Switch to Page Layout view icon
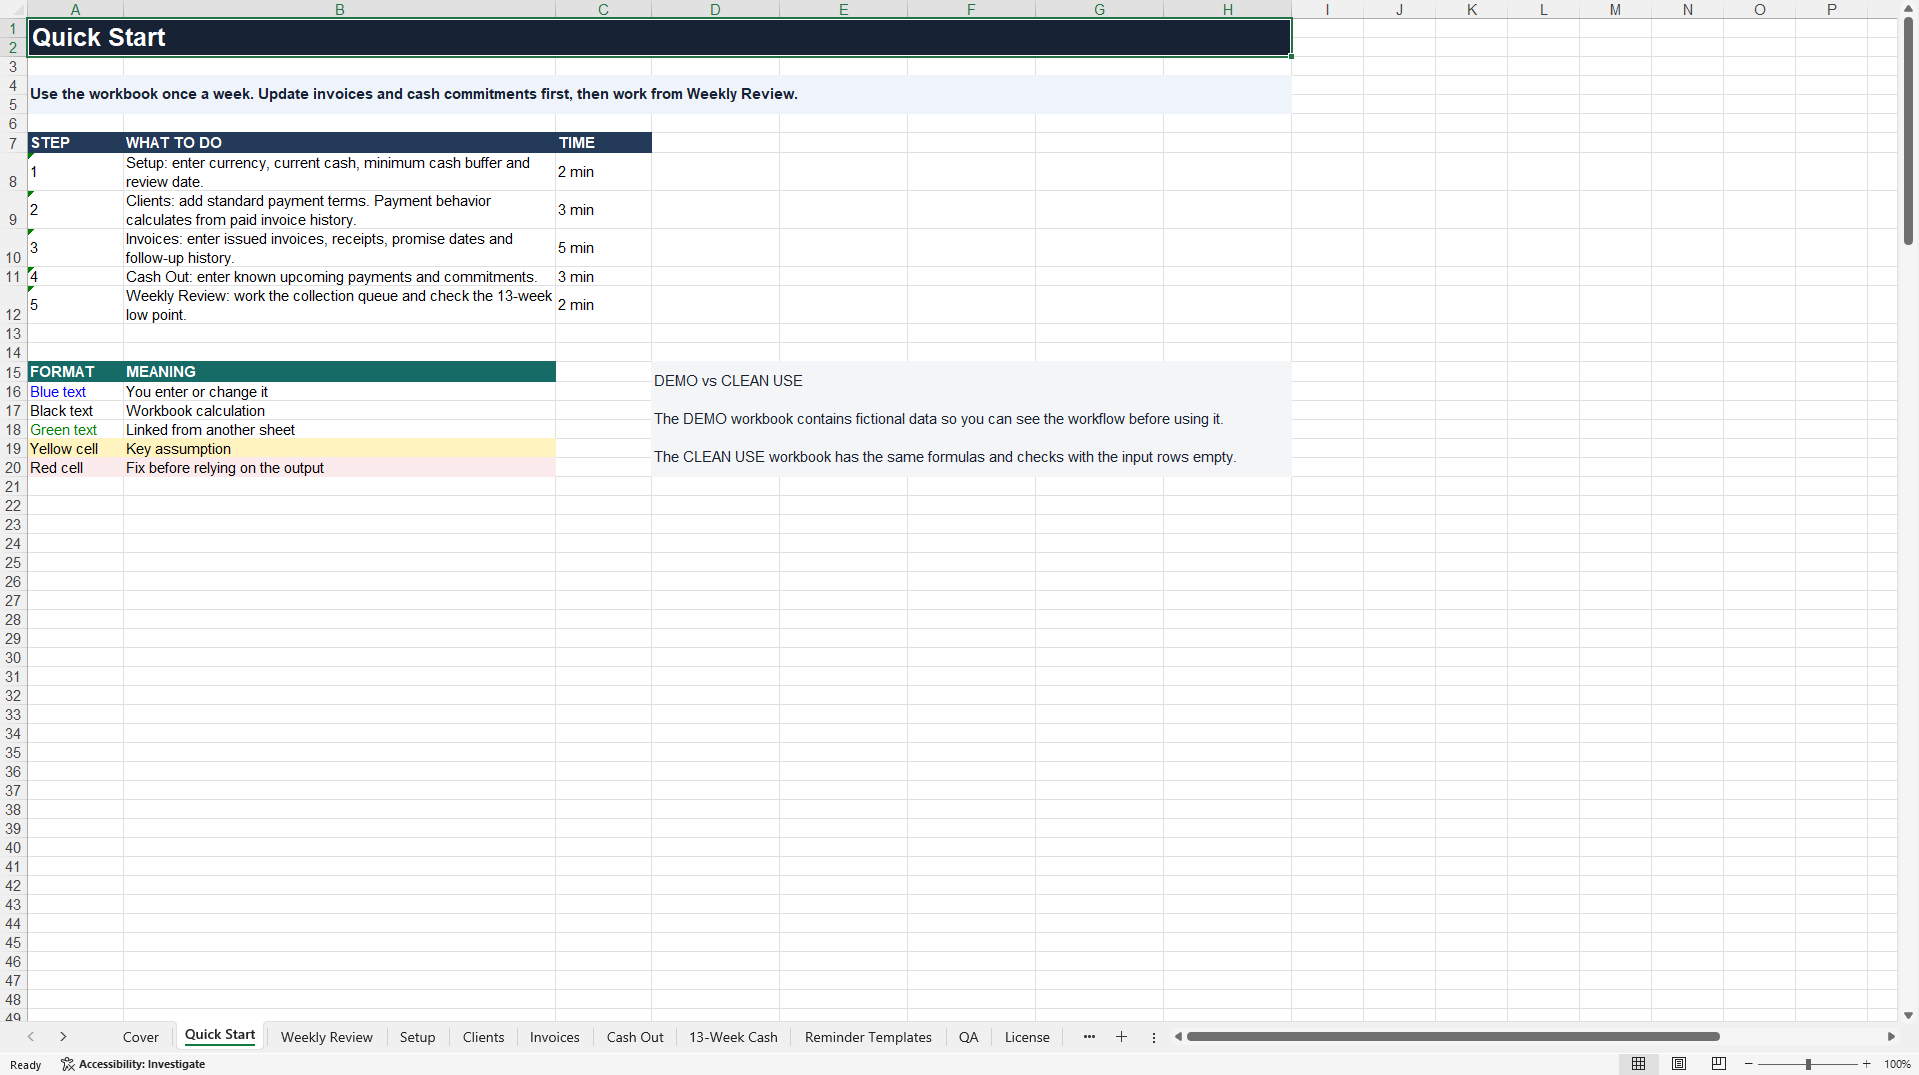 (1679, 1064)
